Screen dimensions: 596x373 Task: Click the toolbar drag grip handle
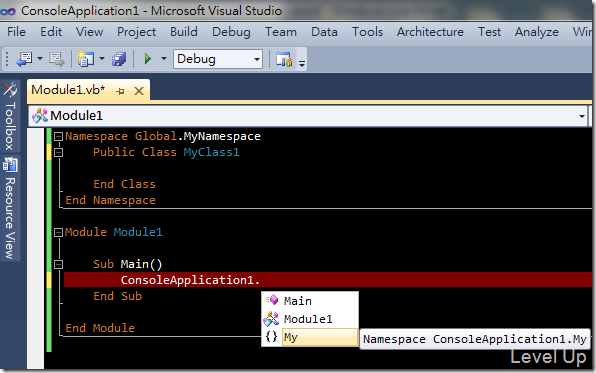click(x=6, y=59)
